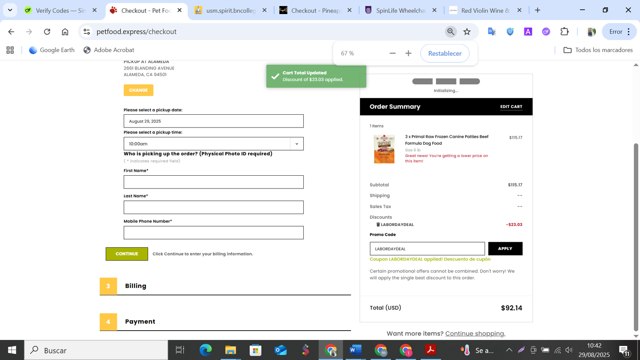Open the blue shield extension icon
The height and width of the screenshot is (360, 640).
click(x=510, y=31)
